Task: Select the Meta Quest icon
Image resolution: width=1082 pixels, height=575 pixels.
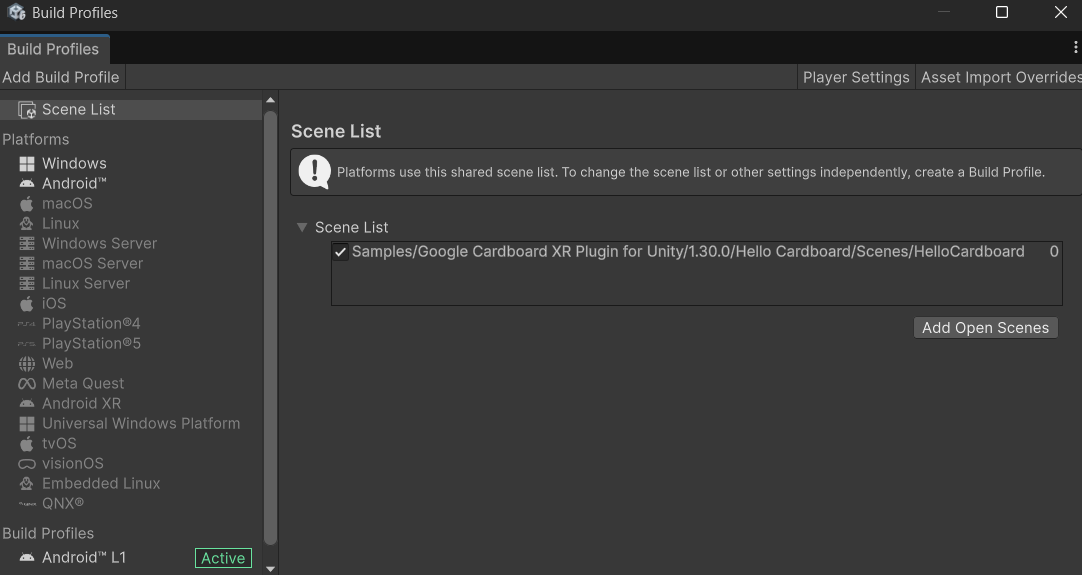Action: click(x=27, y=384)
